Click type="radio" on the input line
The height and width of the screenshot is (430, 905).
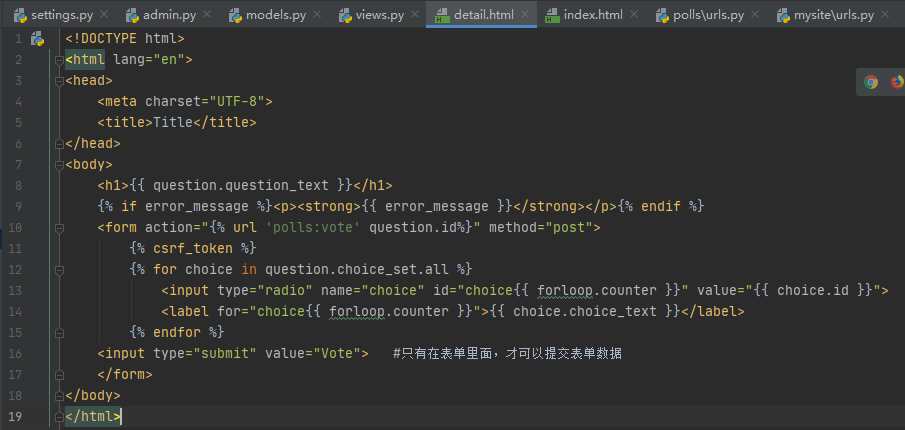(265, 290)
